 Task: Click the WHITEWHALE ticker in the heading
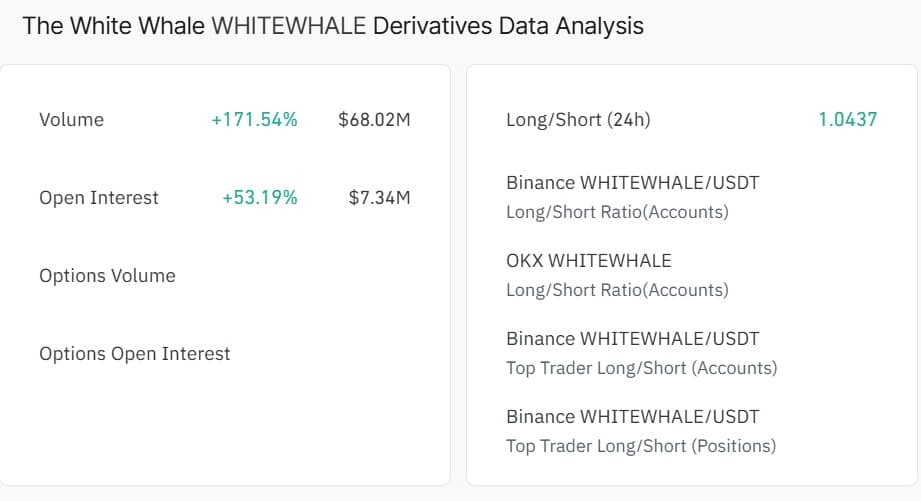point(288,26)
